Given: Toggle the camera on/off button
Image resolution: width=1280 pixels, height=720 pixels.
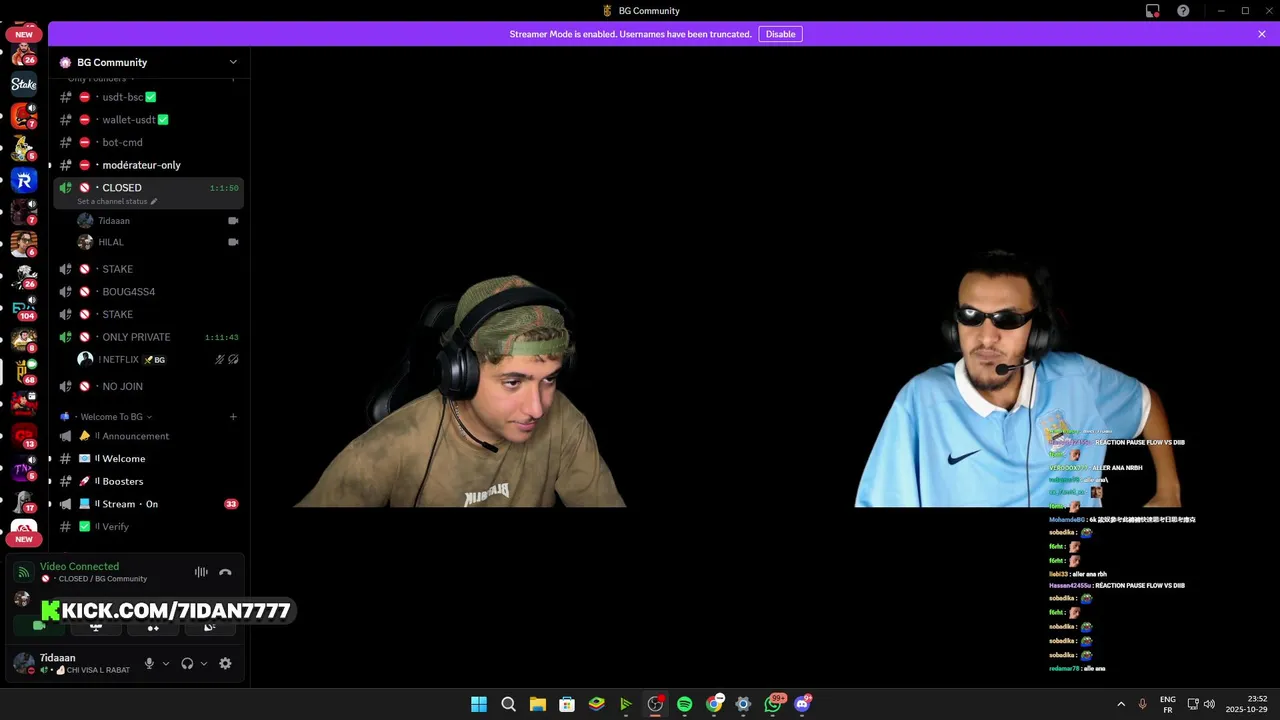Looking at the screenshot, I should [39, 626].
